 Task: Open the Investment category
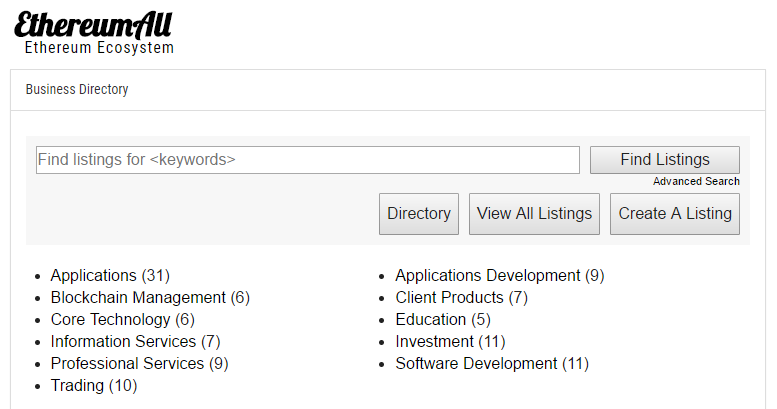(x=435, y=342)
